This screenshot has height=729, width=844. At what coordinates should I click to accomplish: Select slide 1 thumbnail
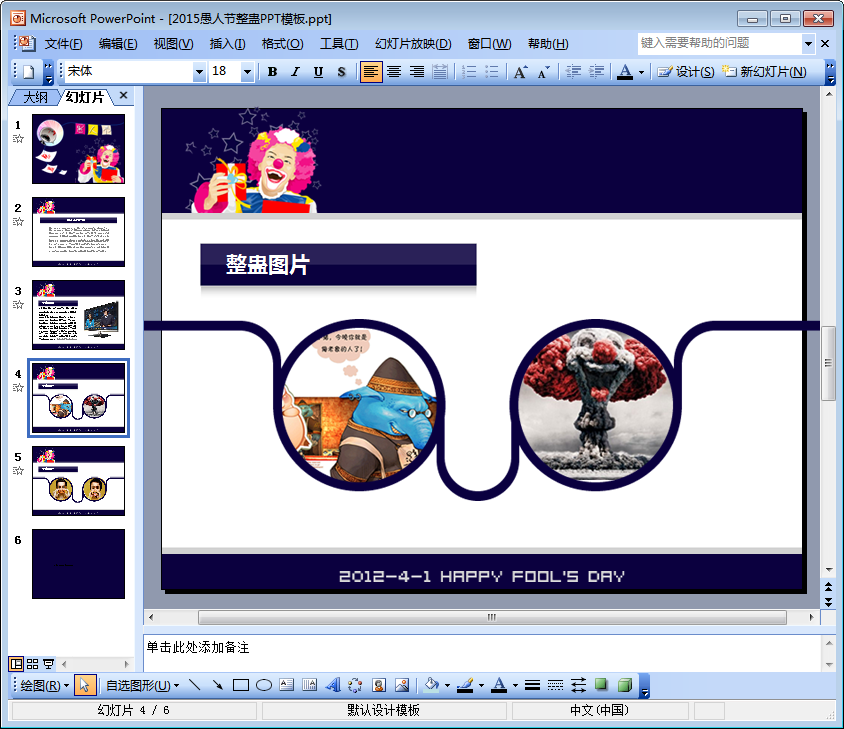pos(78,149)
